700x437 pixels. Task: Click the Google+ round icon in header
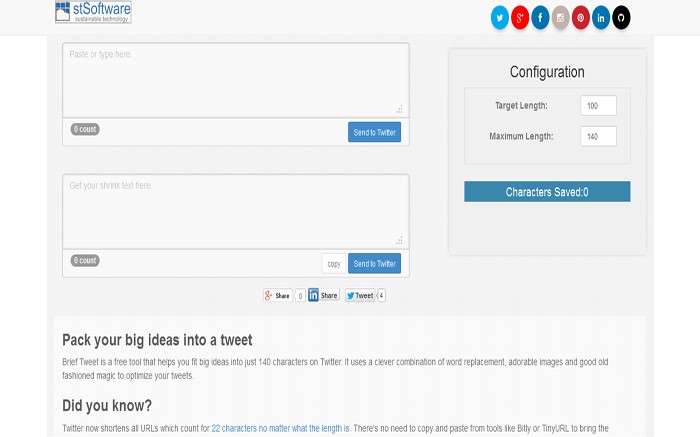[520, 17]
